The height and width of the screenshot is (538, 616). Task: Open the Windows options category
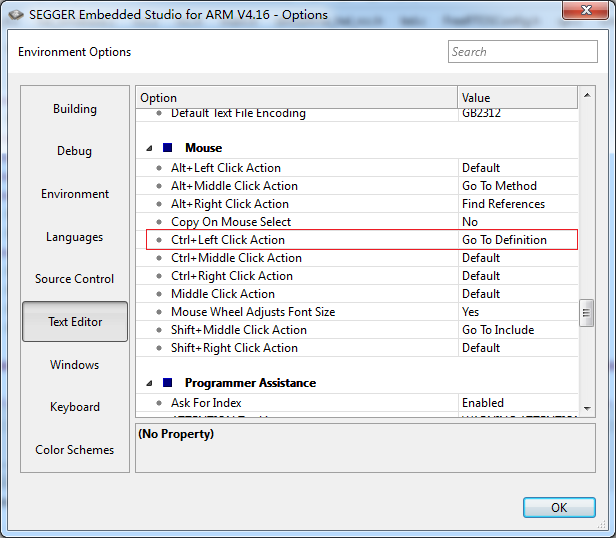(x=75, y=365)
